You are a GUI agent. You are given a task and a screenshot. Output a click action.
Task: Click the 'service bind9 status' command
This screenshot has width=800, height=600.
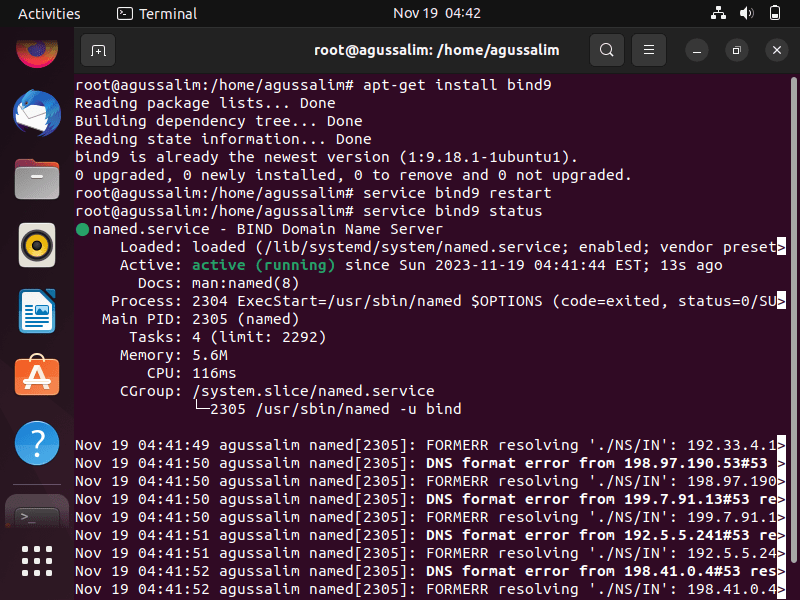point(453,211)
